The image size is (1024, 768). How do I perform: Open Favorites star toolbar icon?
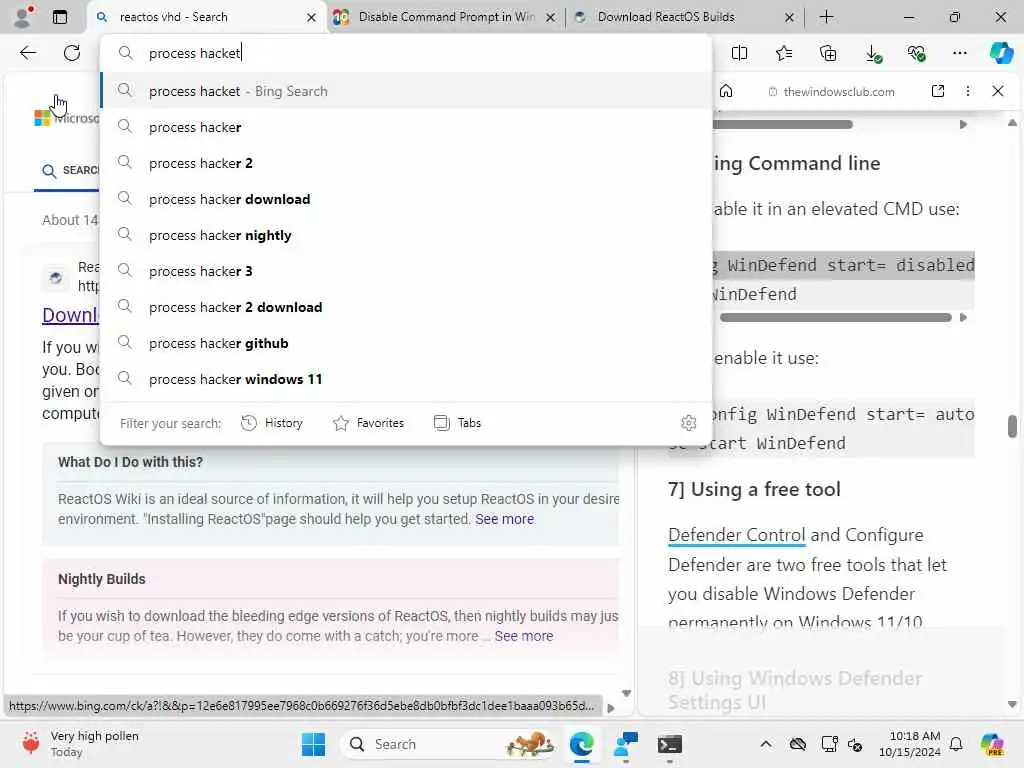click(x=784, y=53)
